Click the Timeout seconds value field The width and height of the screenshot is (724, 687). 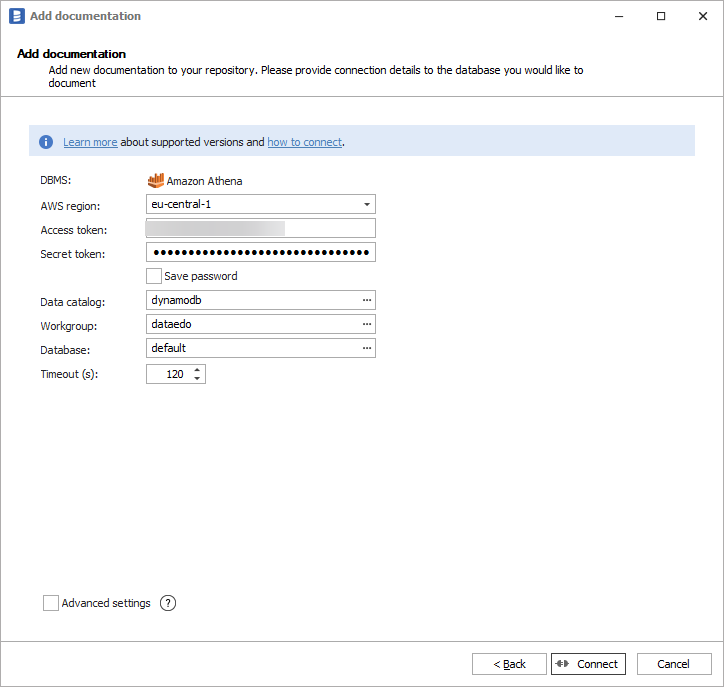(x=167, y=373)
